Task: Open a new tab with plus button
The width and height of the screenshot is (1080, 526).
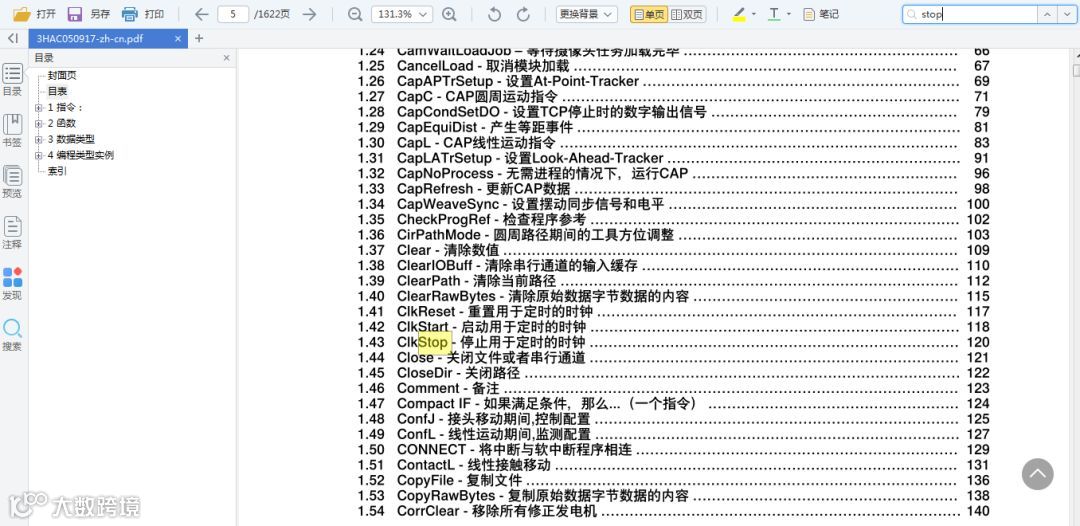Action: (x=199, y=39)
